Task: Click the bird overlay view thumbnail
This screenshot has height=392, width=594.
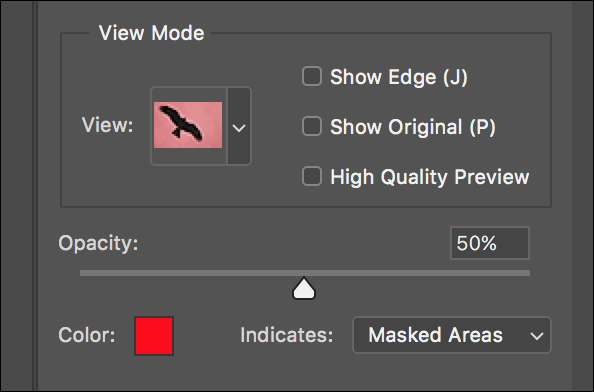Action: coord(188,125)
